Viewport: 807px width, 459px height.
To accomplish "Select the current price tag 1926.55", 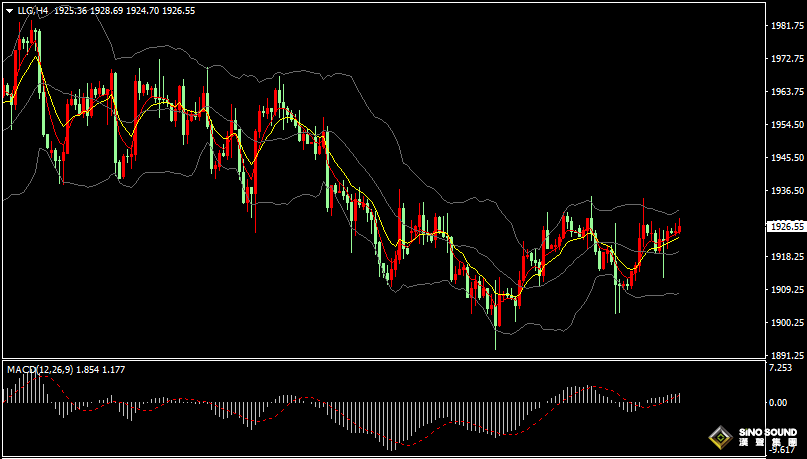I will 786,226.
